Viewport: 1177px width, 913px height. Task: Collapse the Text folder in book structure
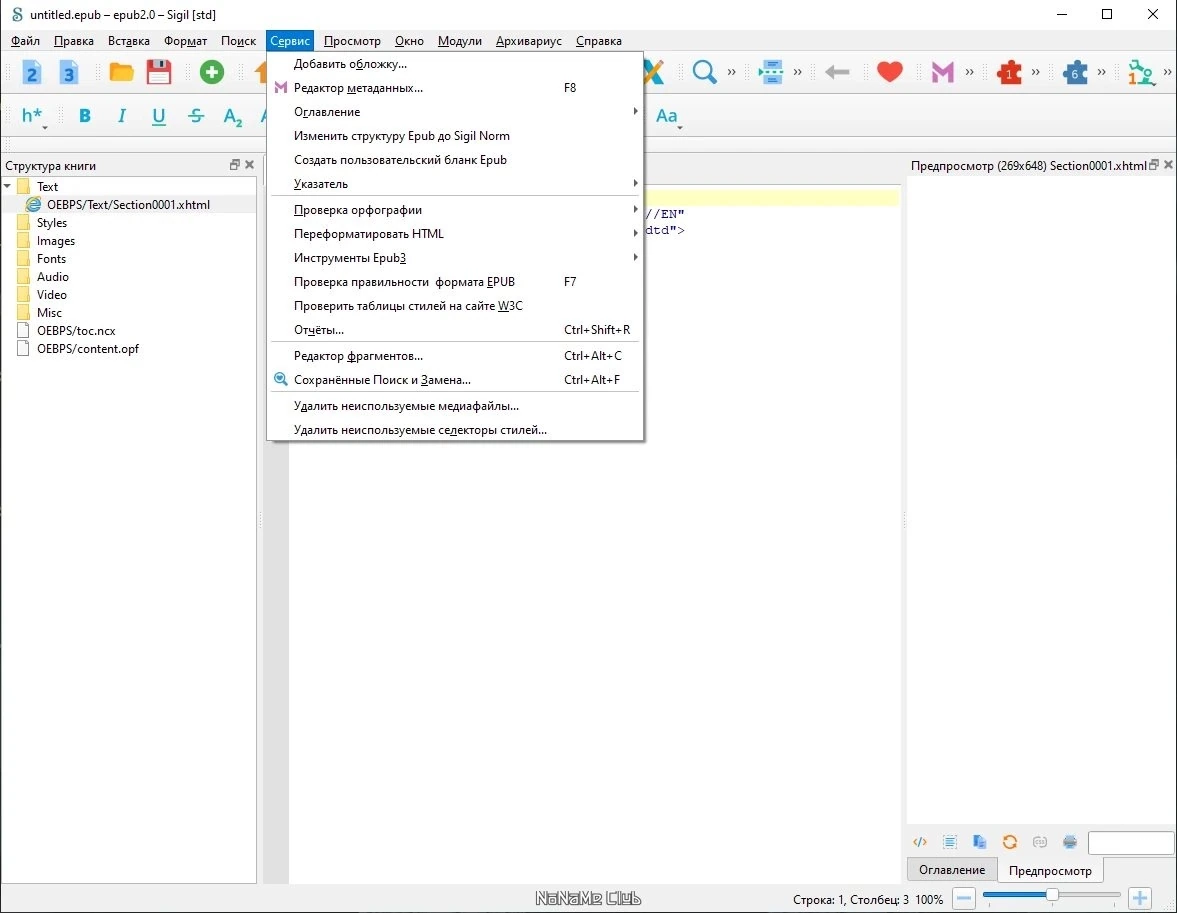(x=8, y=186)
